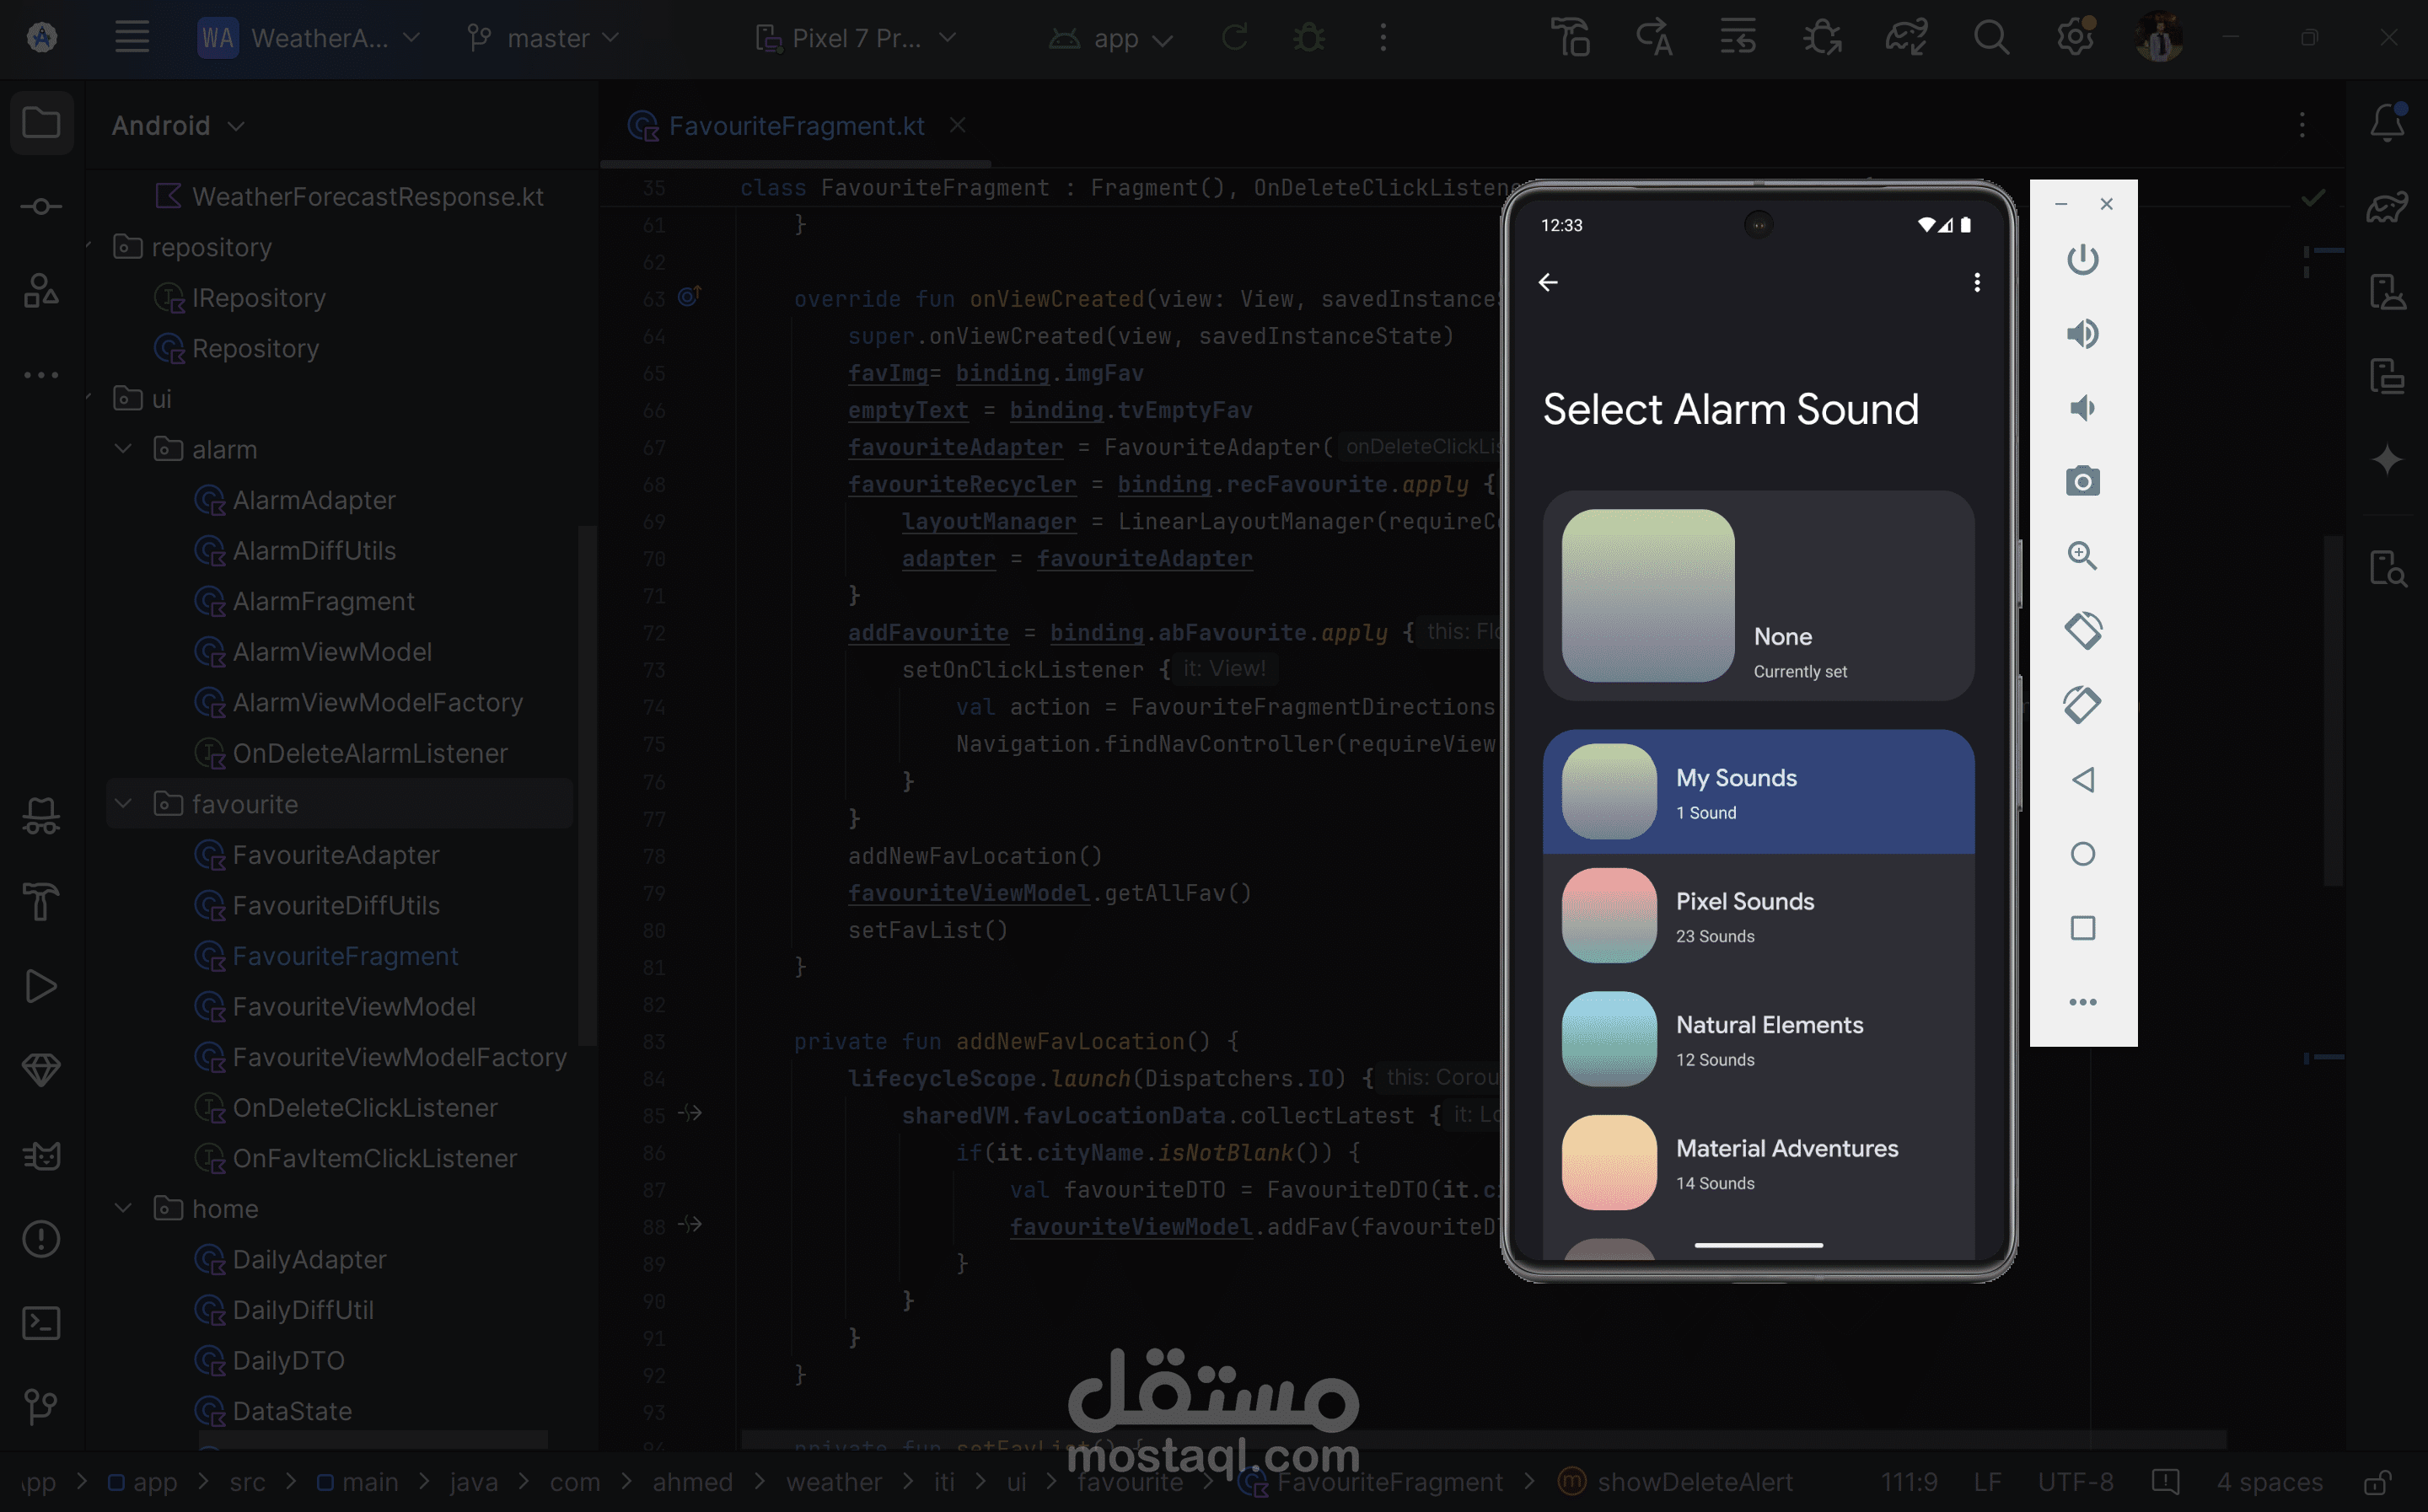The width and height of the screenshot is (2428, 1512).
Task: Click the None sound gradient thumbnail
Action: click(x=1647, y=596)
